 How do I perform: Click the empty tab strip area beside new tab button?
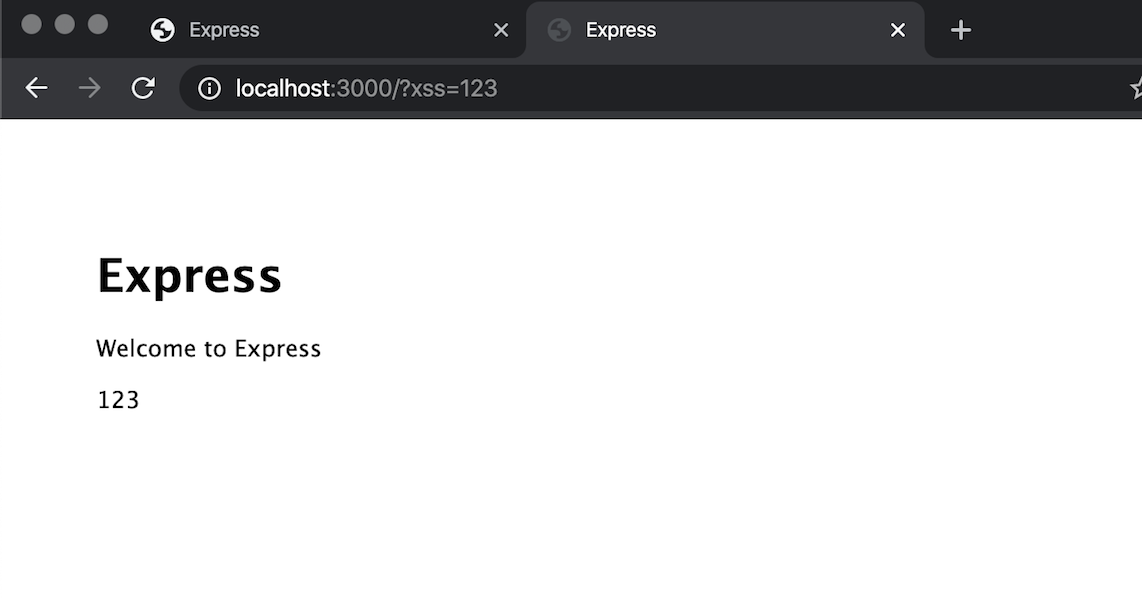[1060, 30]
